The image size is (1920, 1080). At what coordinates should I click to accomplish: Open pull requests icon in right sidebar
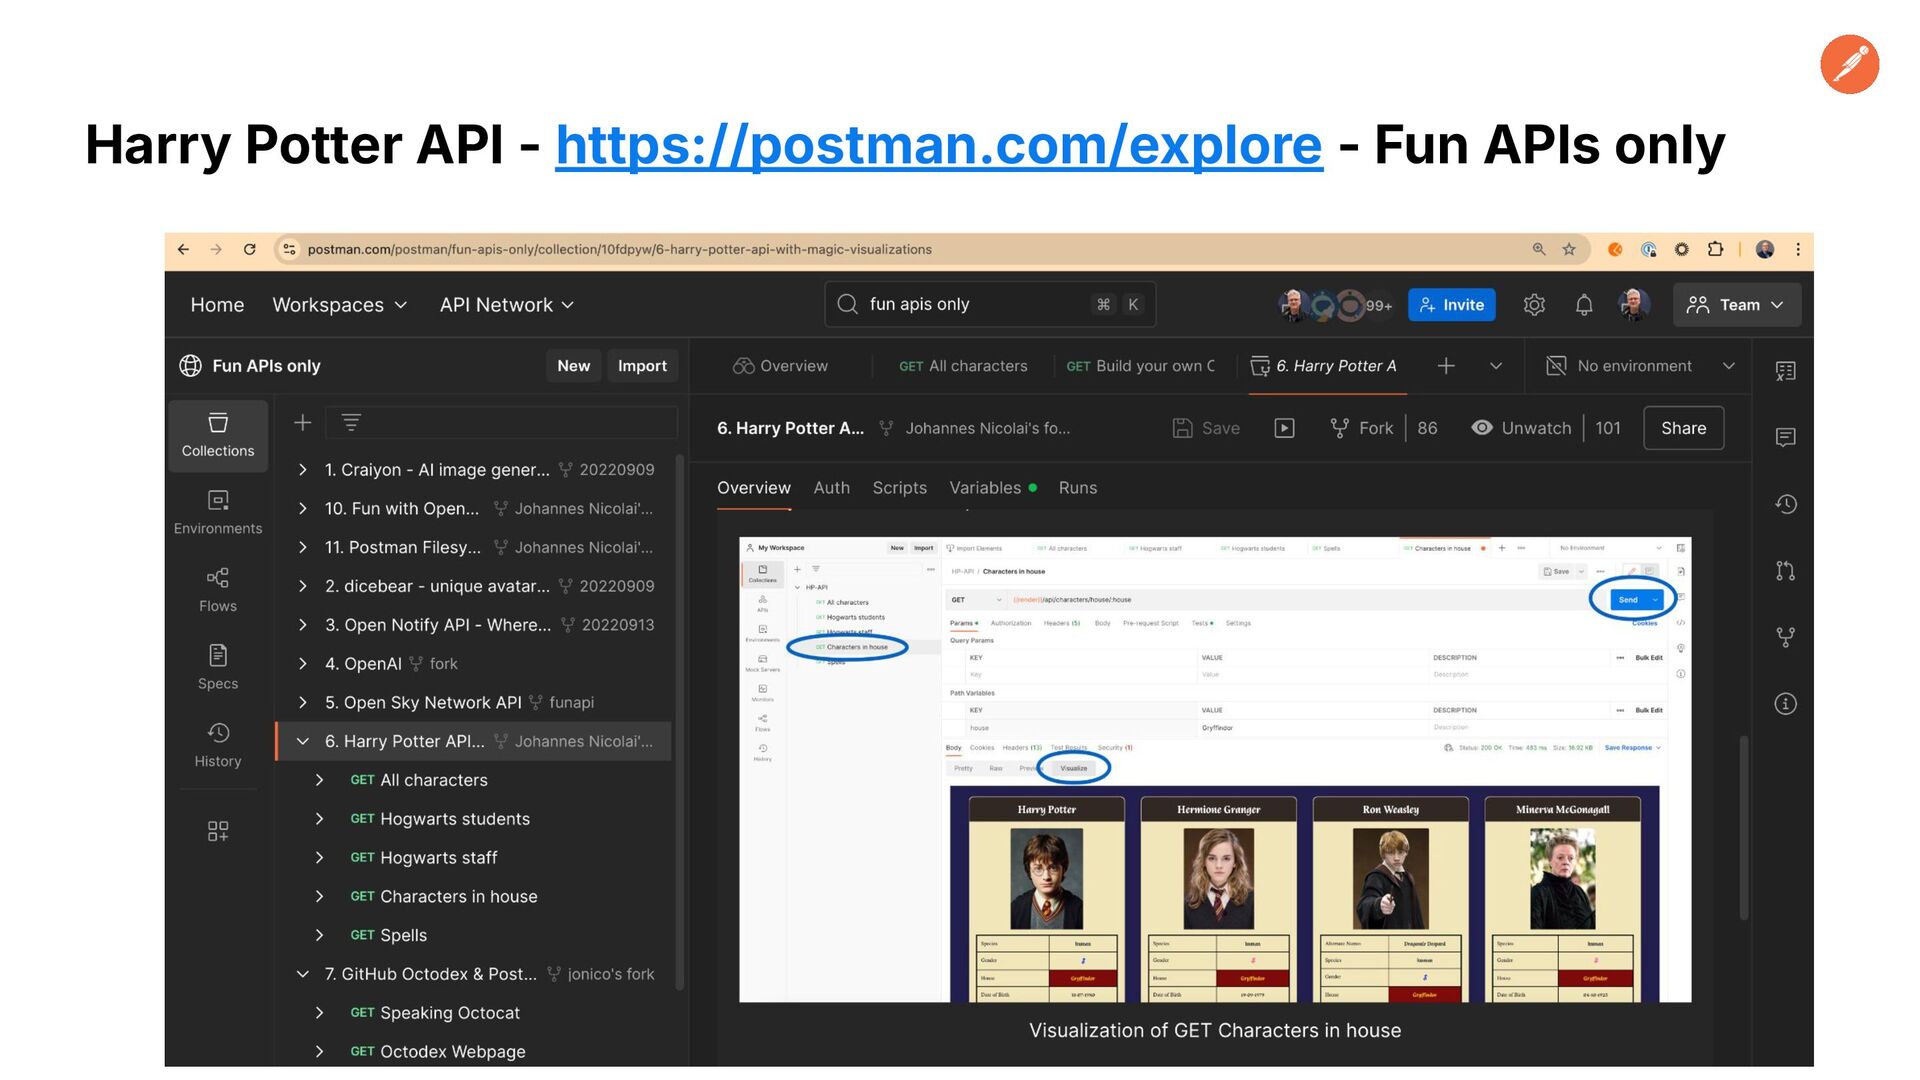tap(1786, 571)
